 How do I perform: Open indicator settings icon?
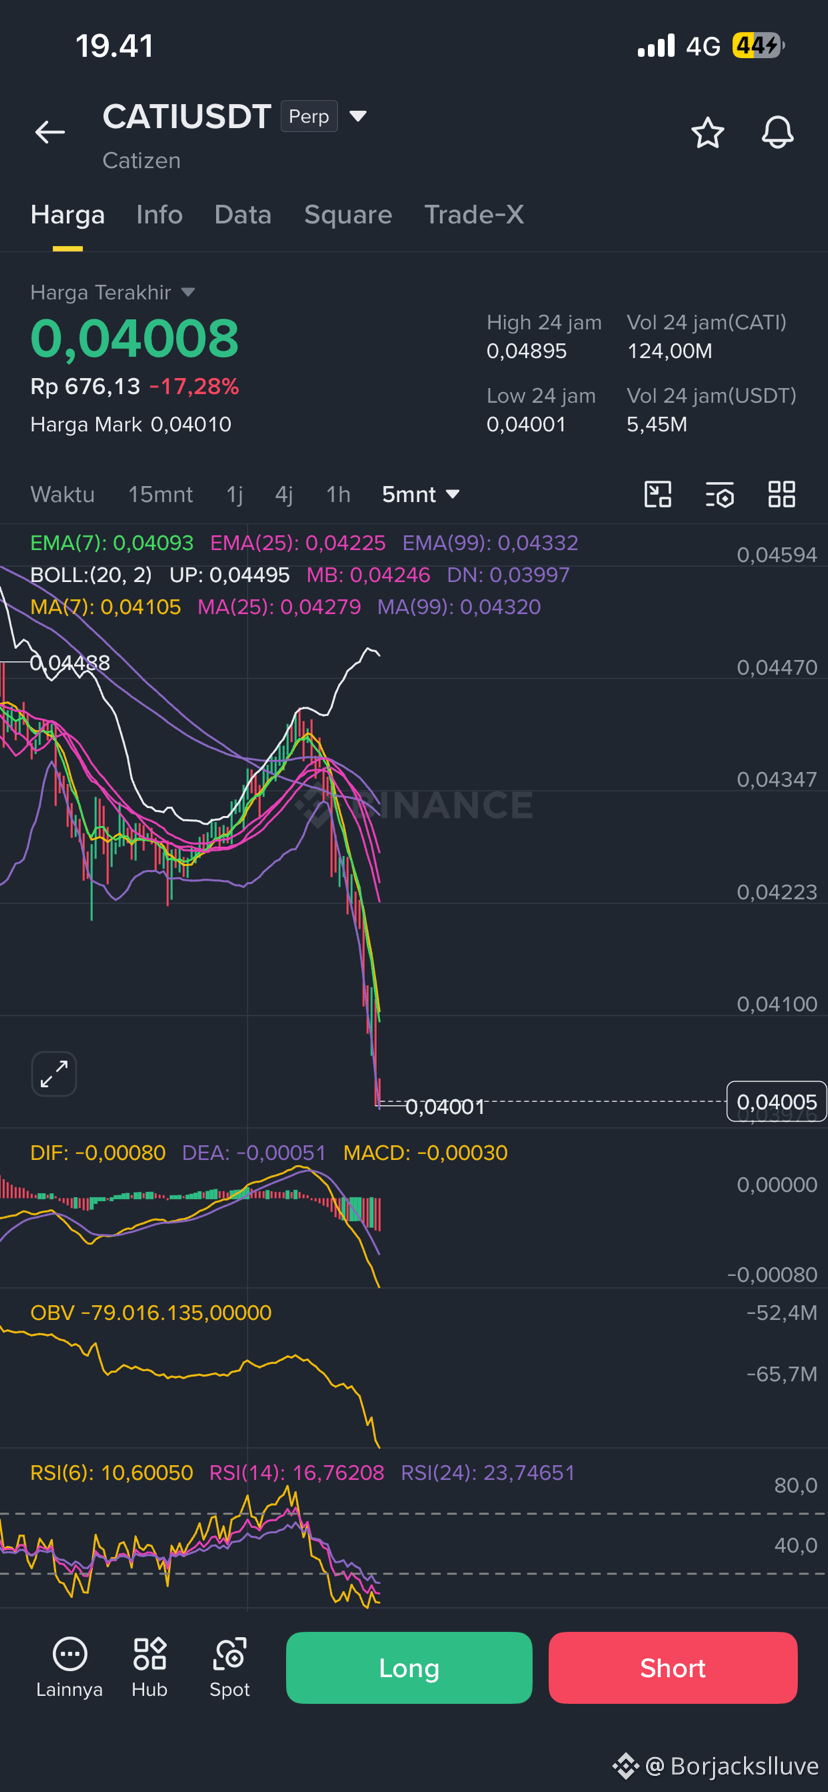pyautogui.click(x=720, y=494)
